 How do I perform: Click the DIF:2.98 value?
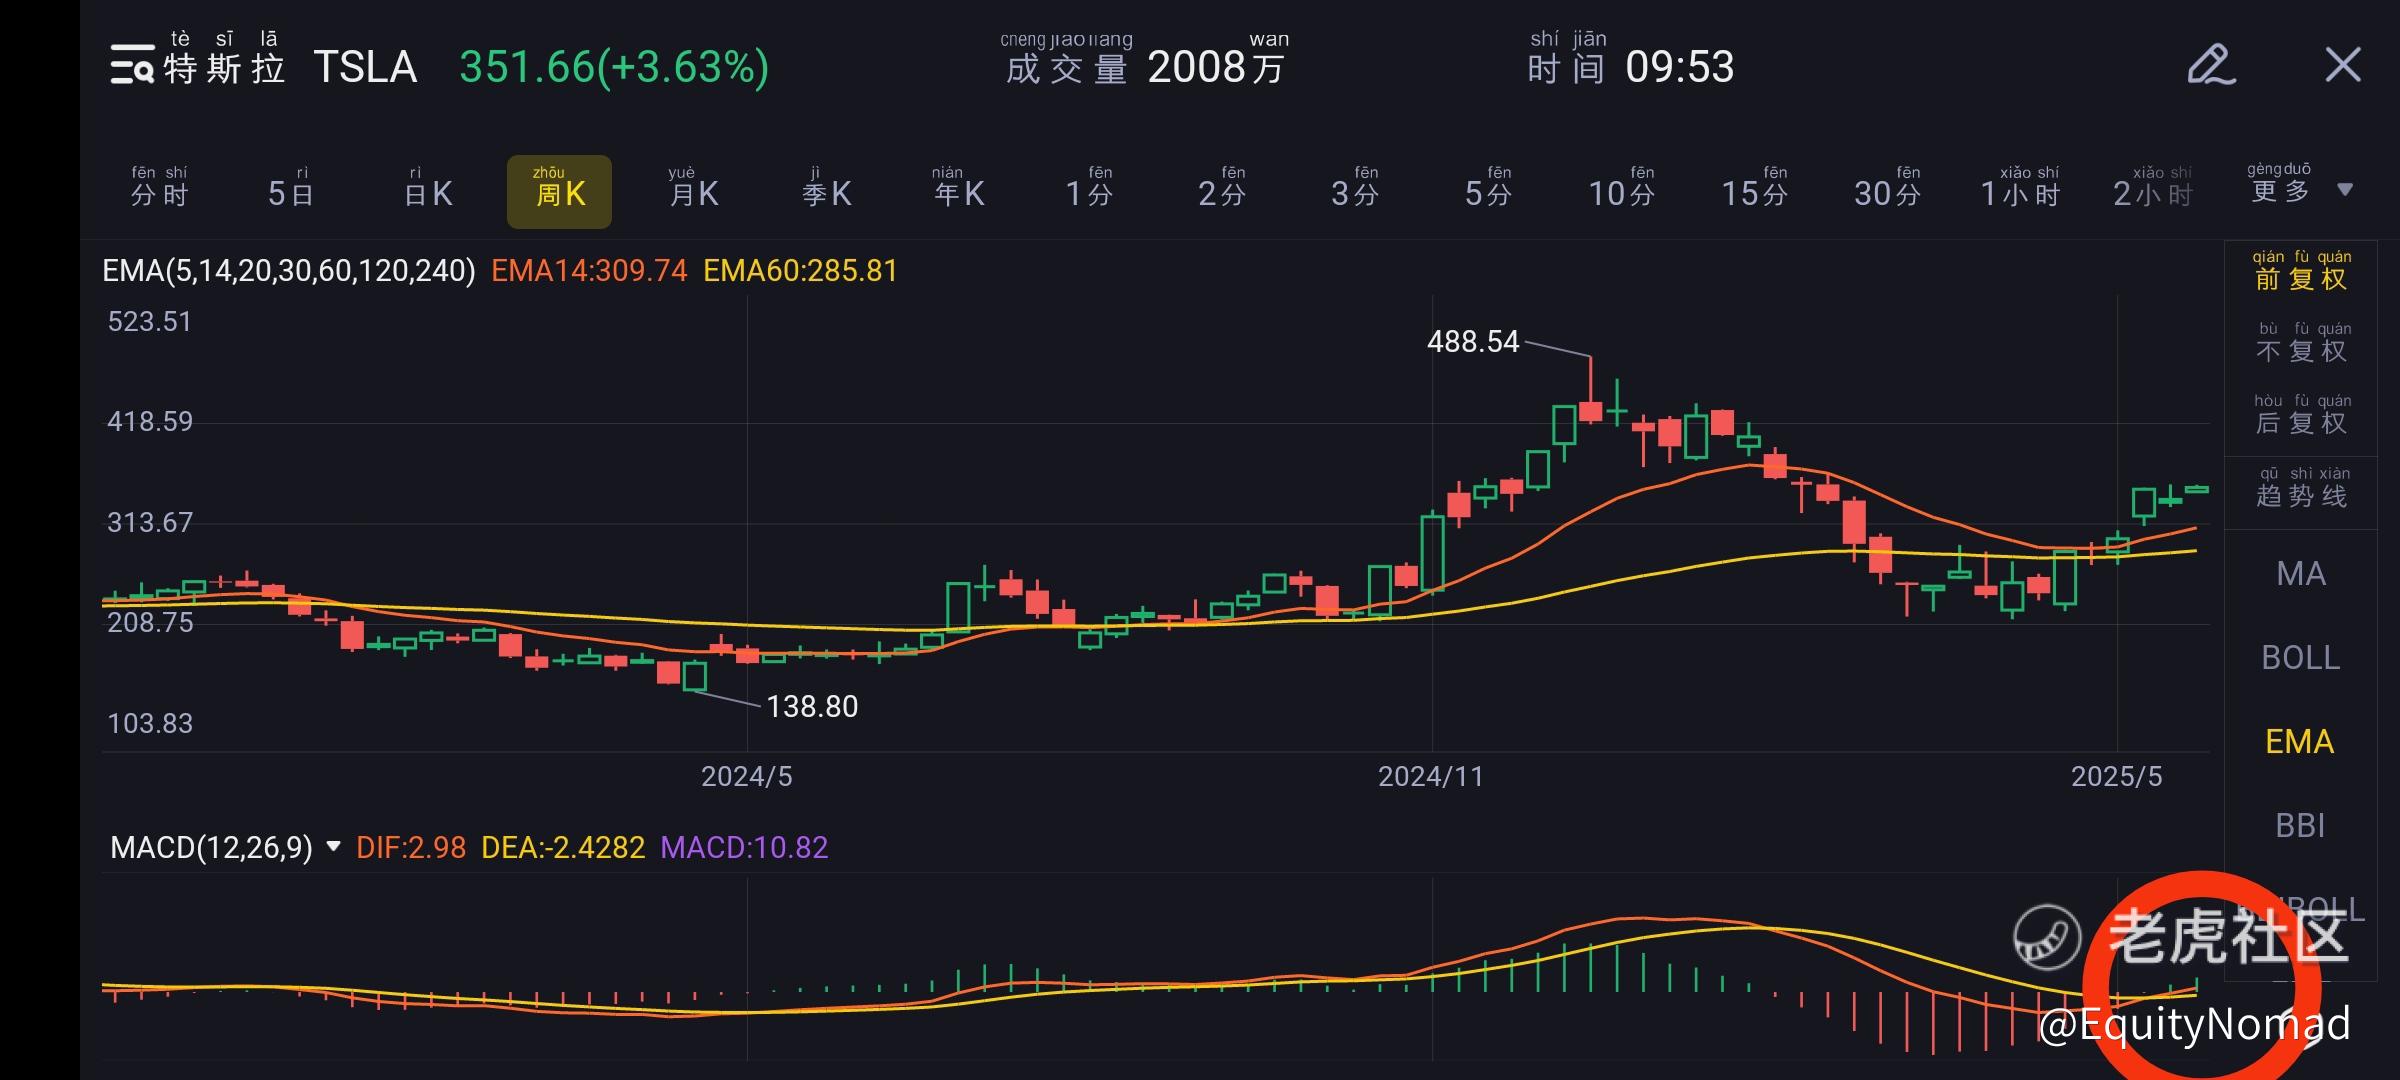[411, 848]
